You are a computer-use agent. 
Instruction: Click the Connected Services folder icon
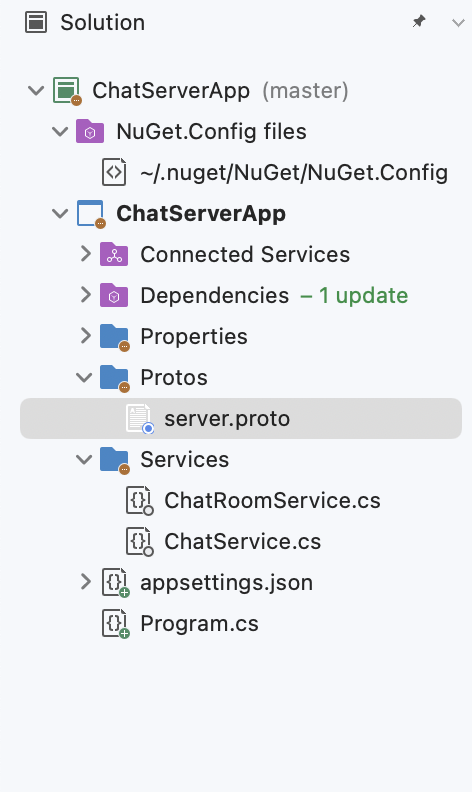pos(114,254)
